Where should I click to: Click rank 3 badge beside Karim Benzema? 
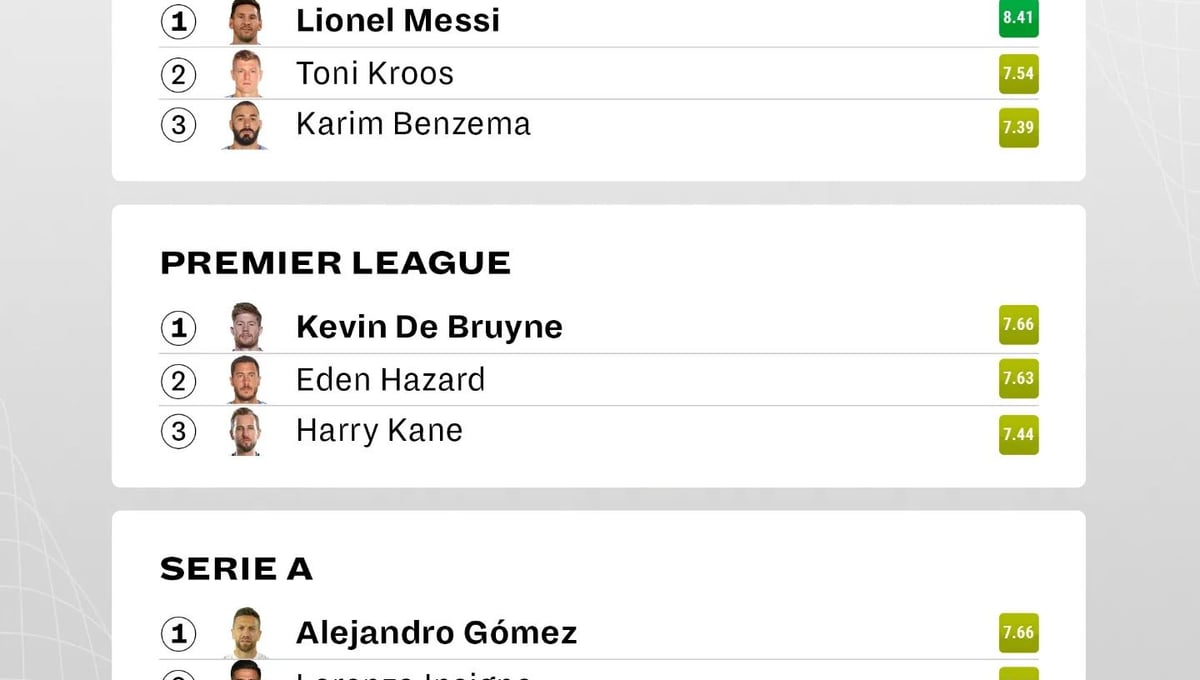[x=178, y=126]
